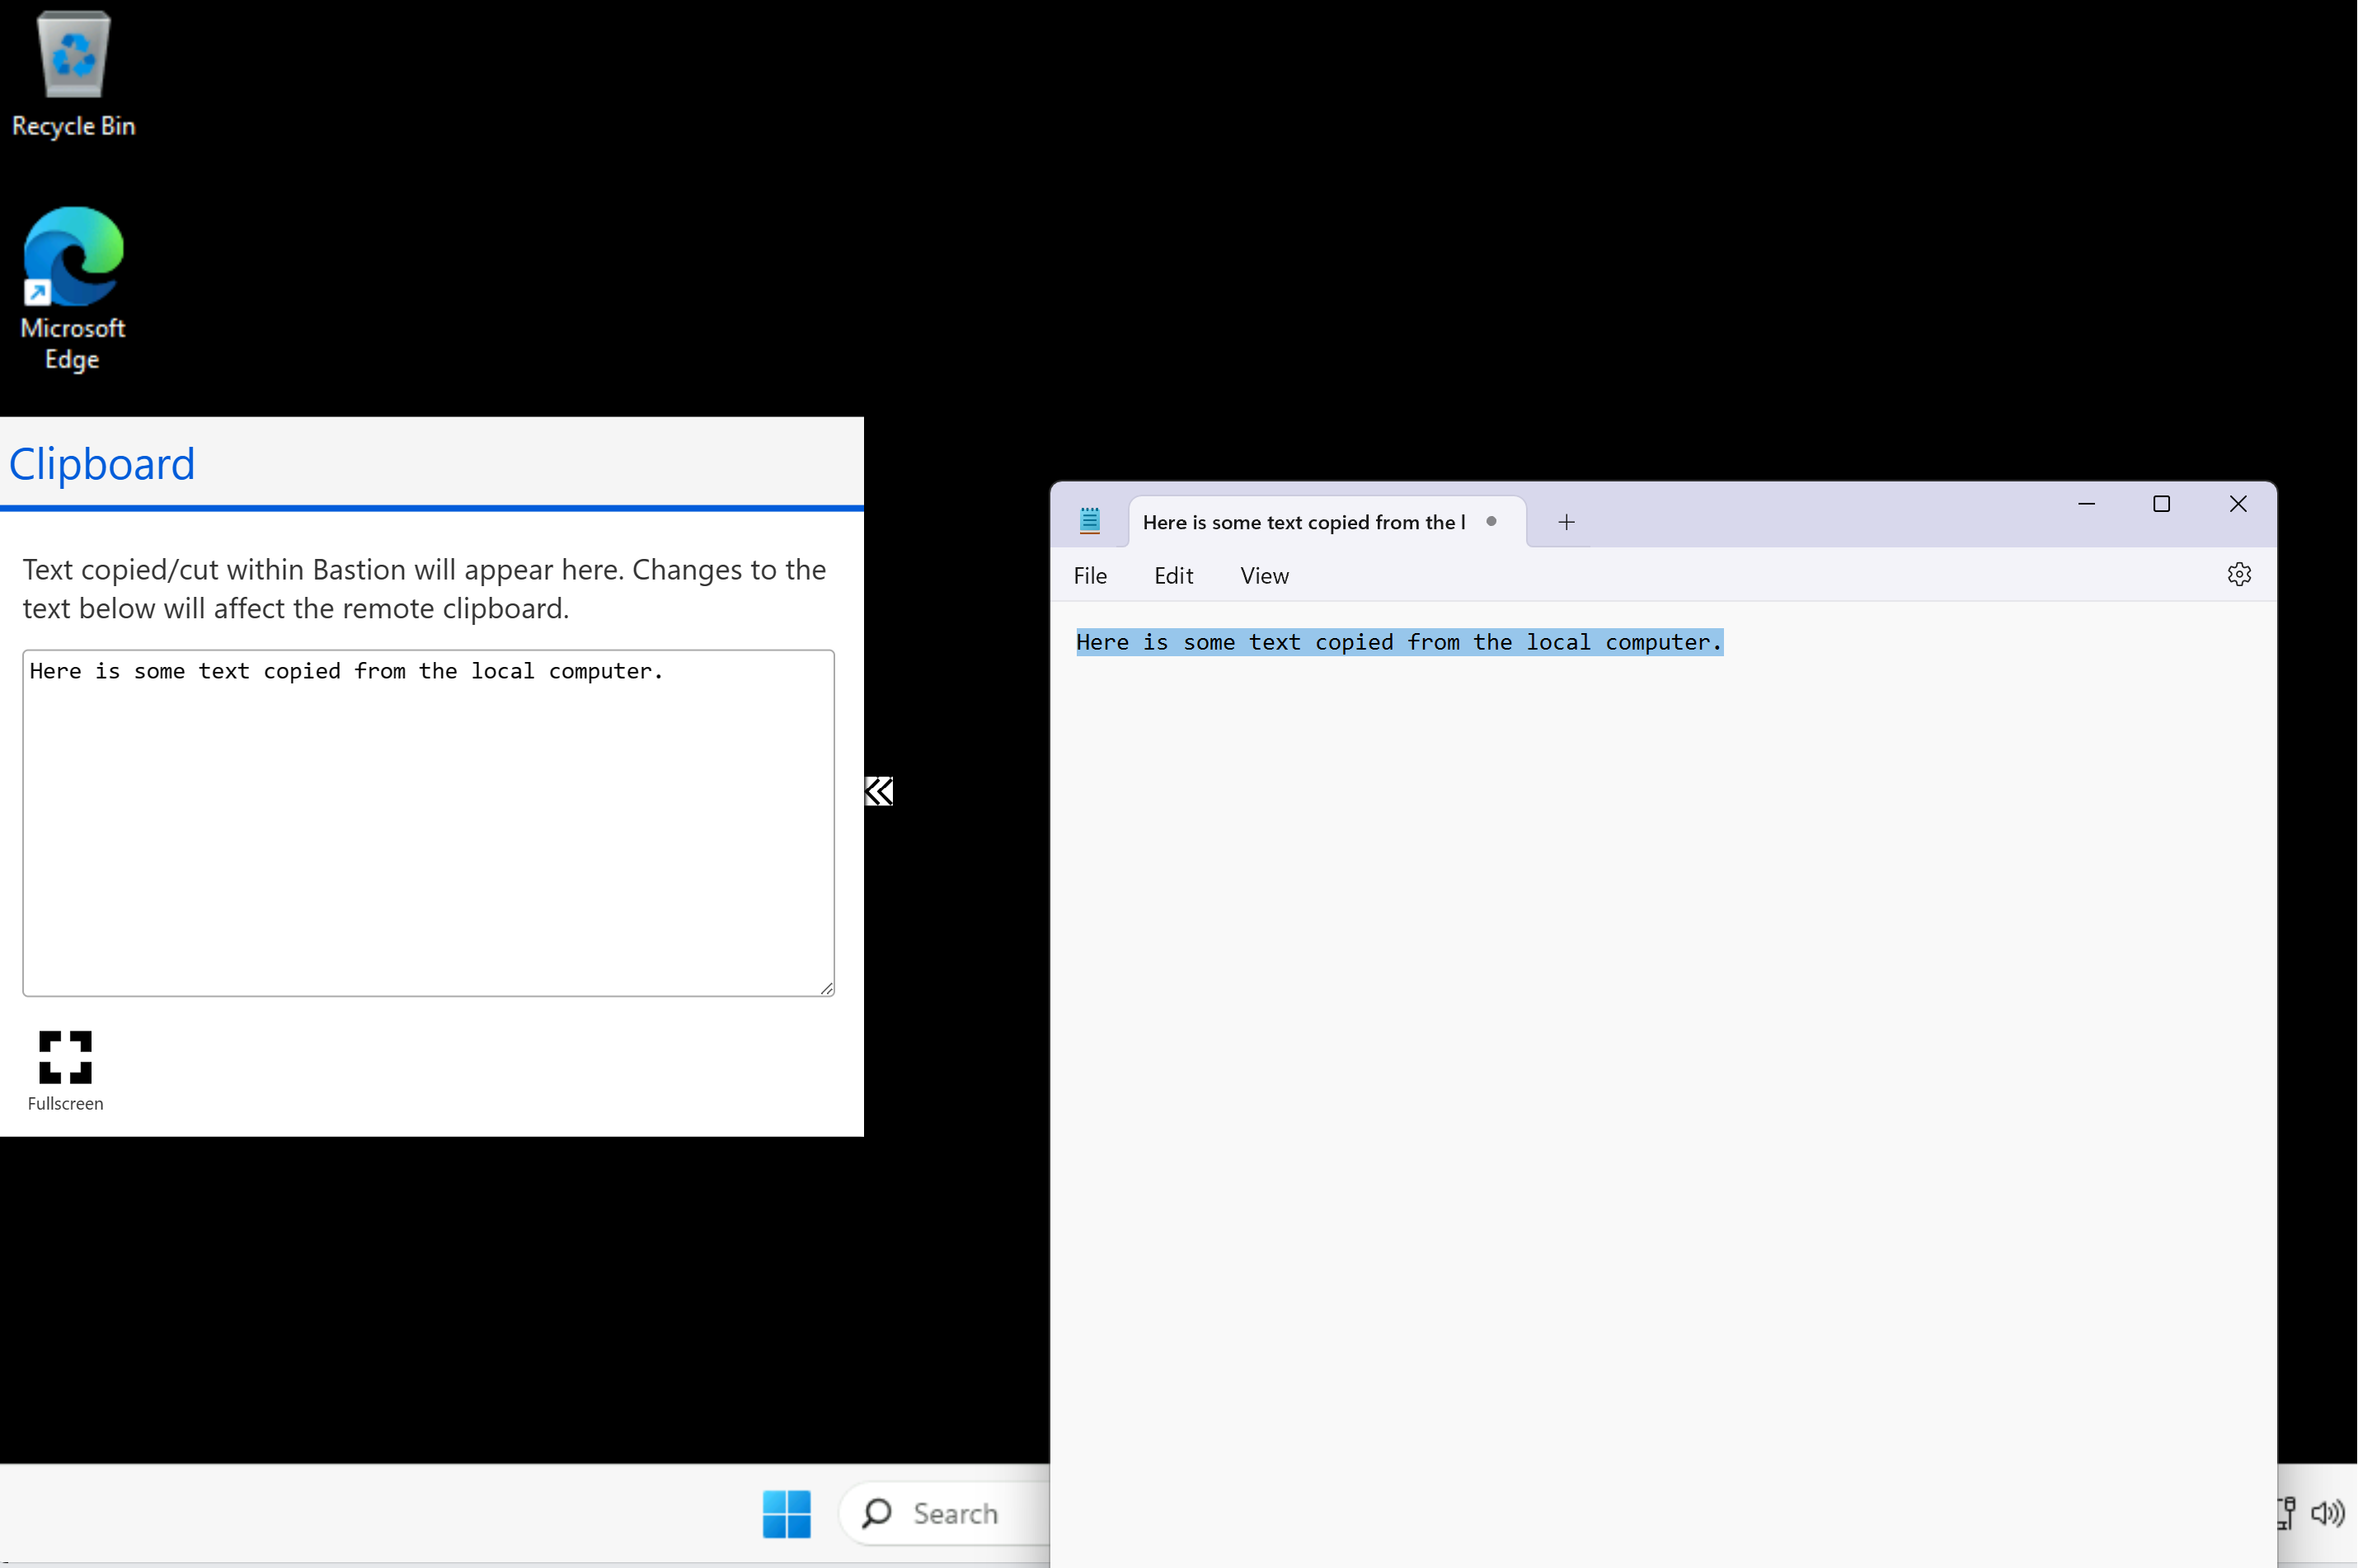Screen dimensions: 2358x1568
Task: Toggle the Bastion clipboard panel visibility
Action: click(880, 791)
